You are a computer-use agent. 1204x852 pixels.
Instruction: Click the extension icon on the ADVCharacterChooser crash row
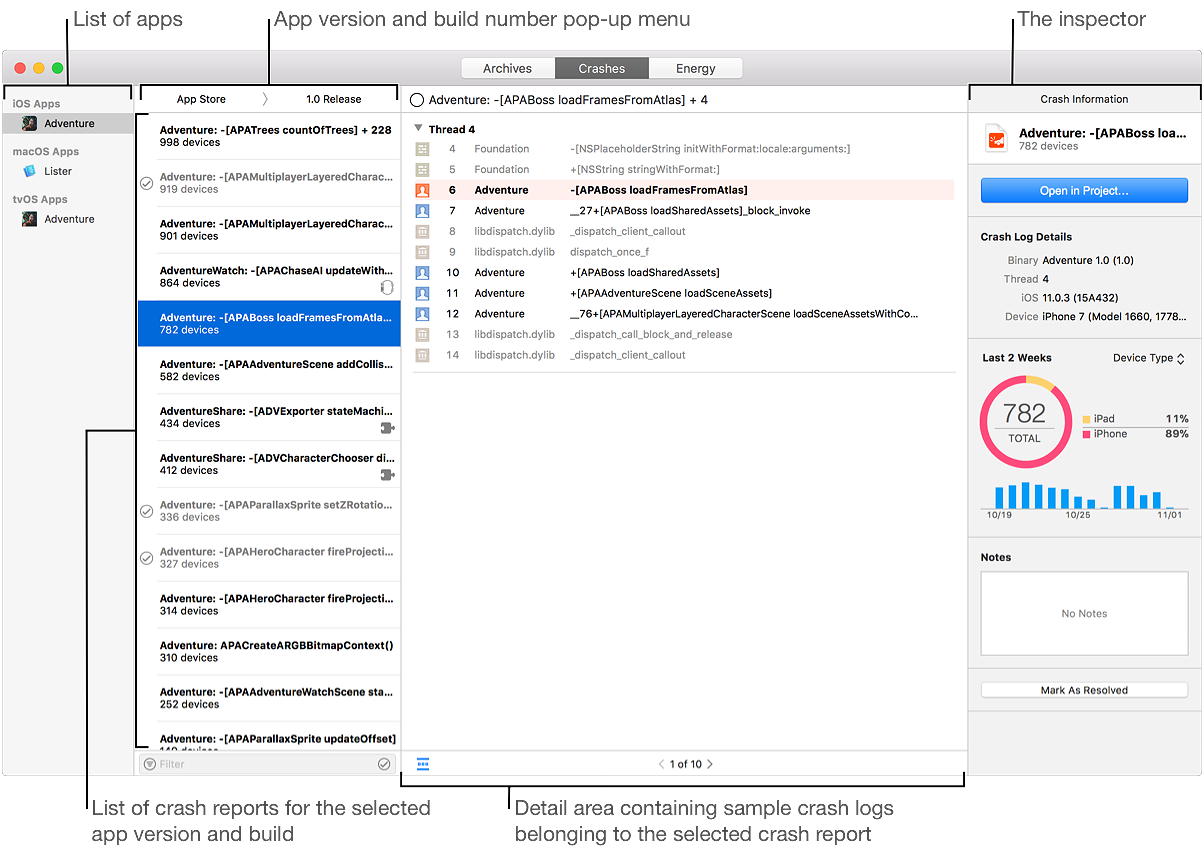click(387, 475)
